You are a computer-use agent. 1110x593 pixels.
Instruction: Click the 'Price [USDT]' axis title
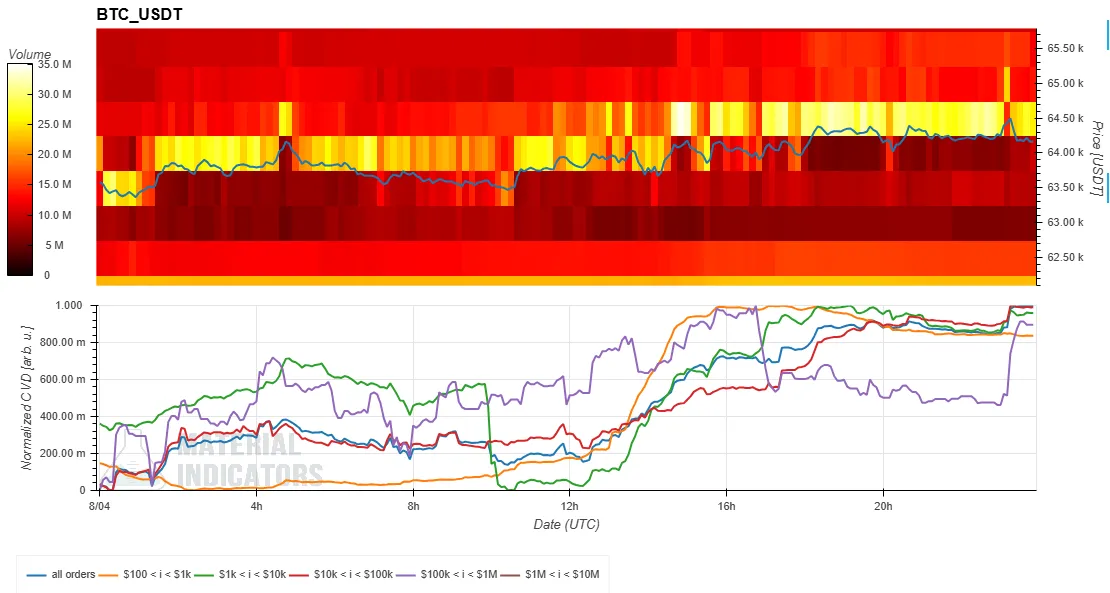1097,159
